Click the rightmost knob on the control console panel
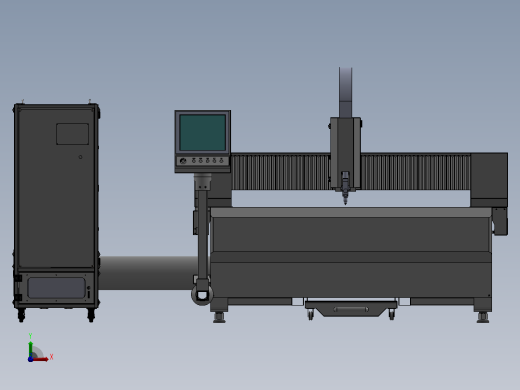Viewport: 520px width, 390px height. coord(221,161)
